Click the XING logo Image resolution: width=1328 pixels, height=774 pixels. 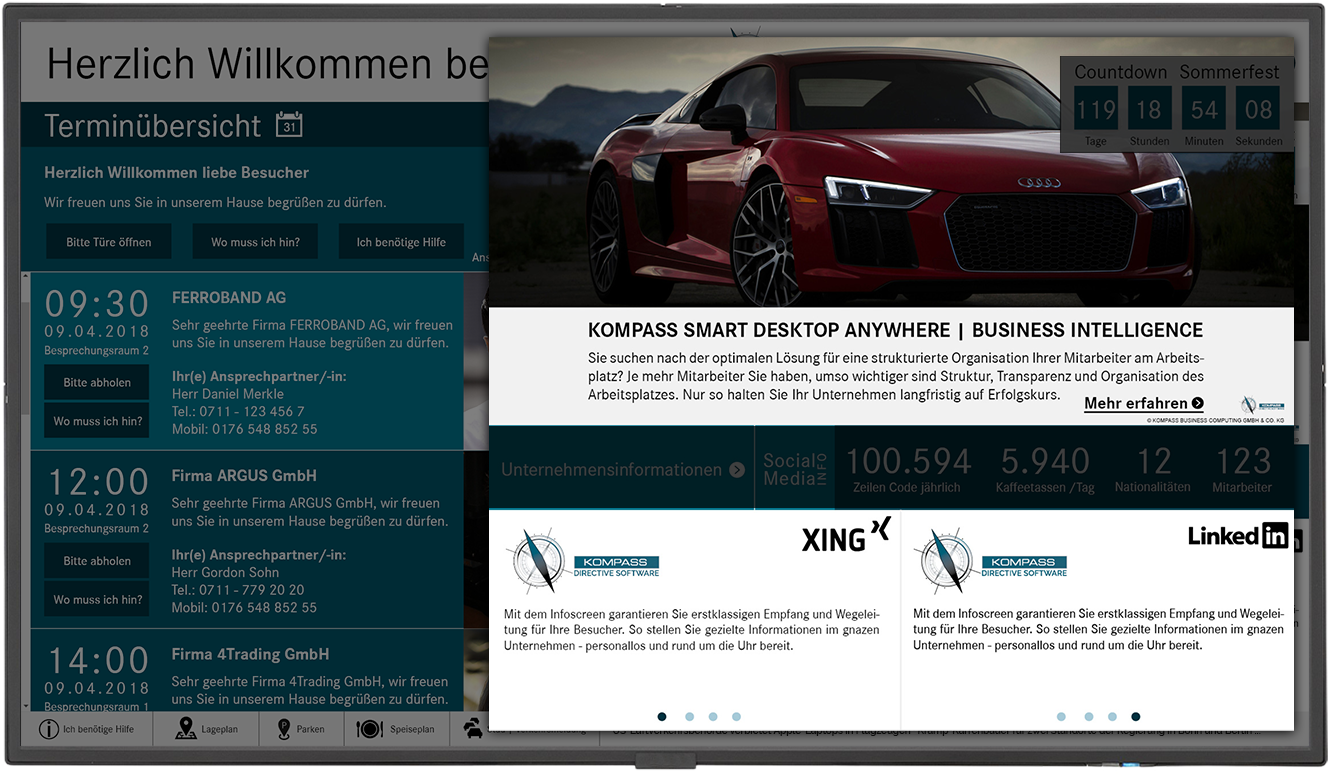tap(845, 537)
